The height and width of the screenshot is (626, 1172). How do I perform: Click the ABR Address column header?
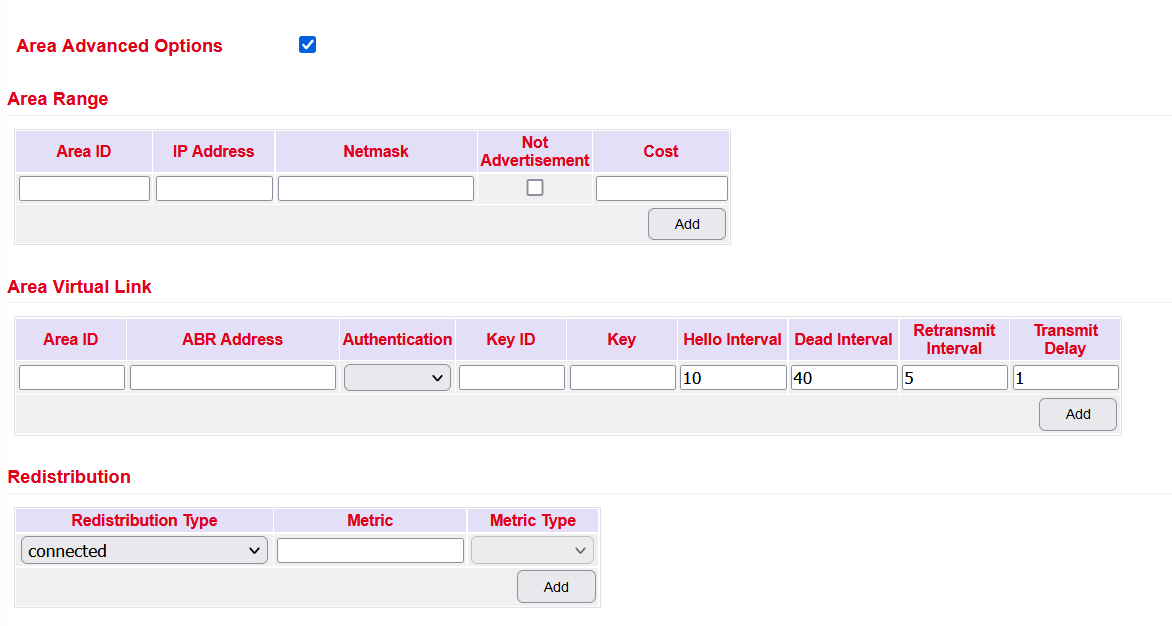tap(232, 339)
